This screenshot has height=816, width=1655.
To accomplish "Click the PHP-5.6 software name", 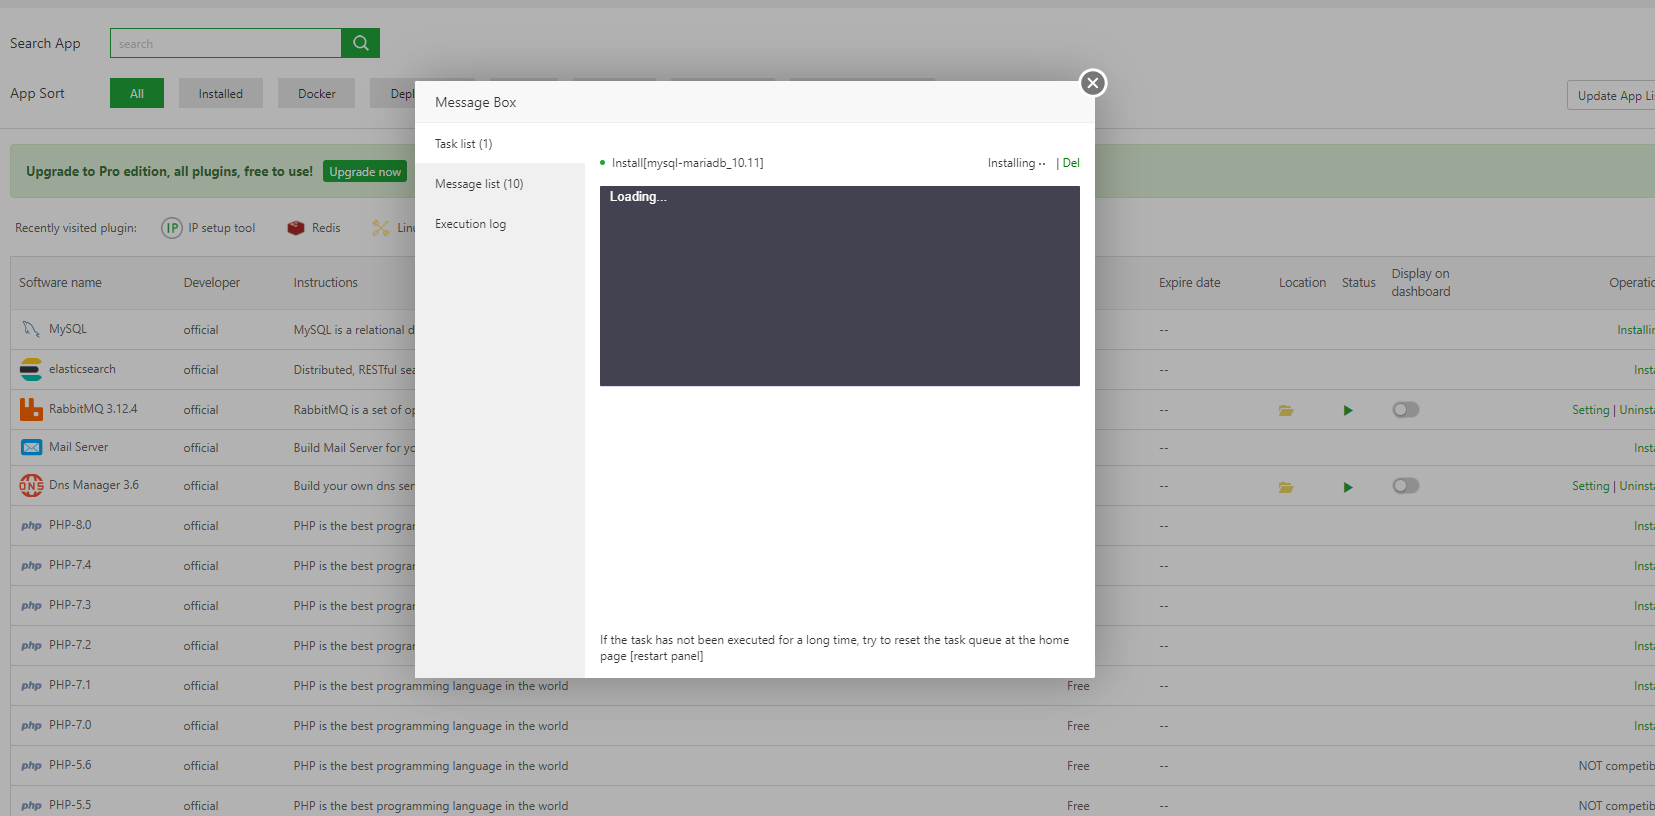I will 70,765.
